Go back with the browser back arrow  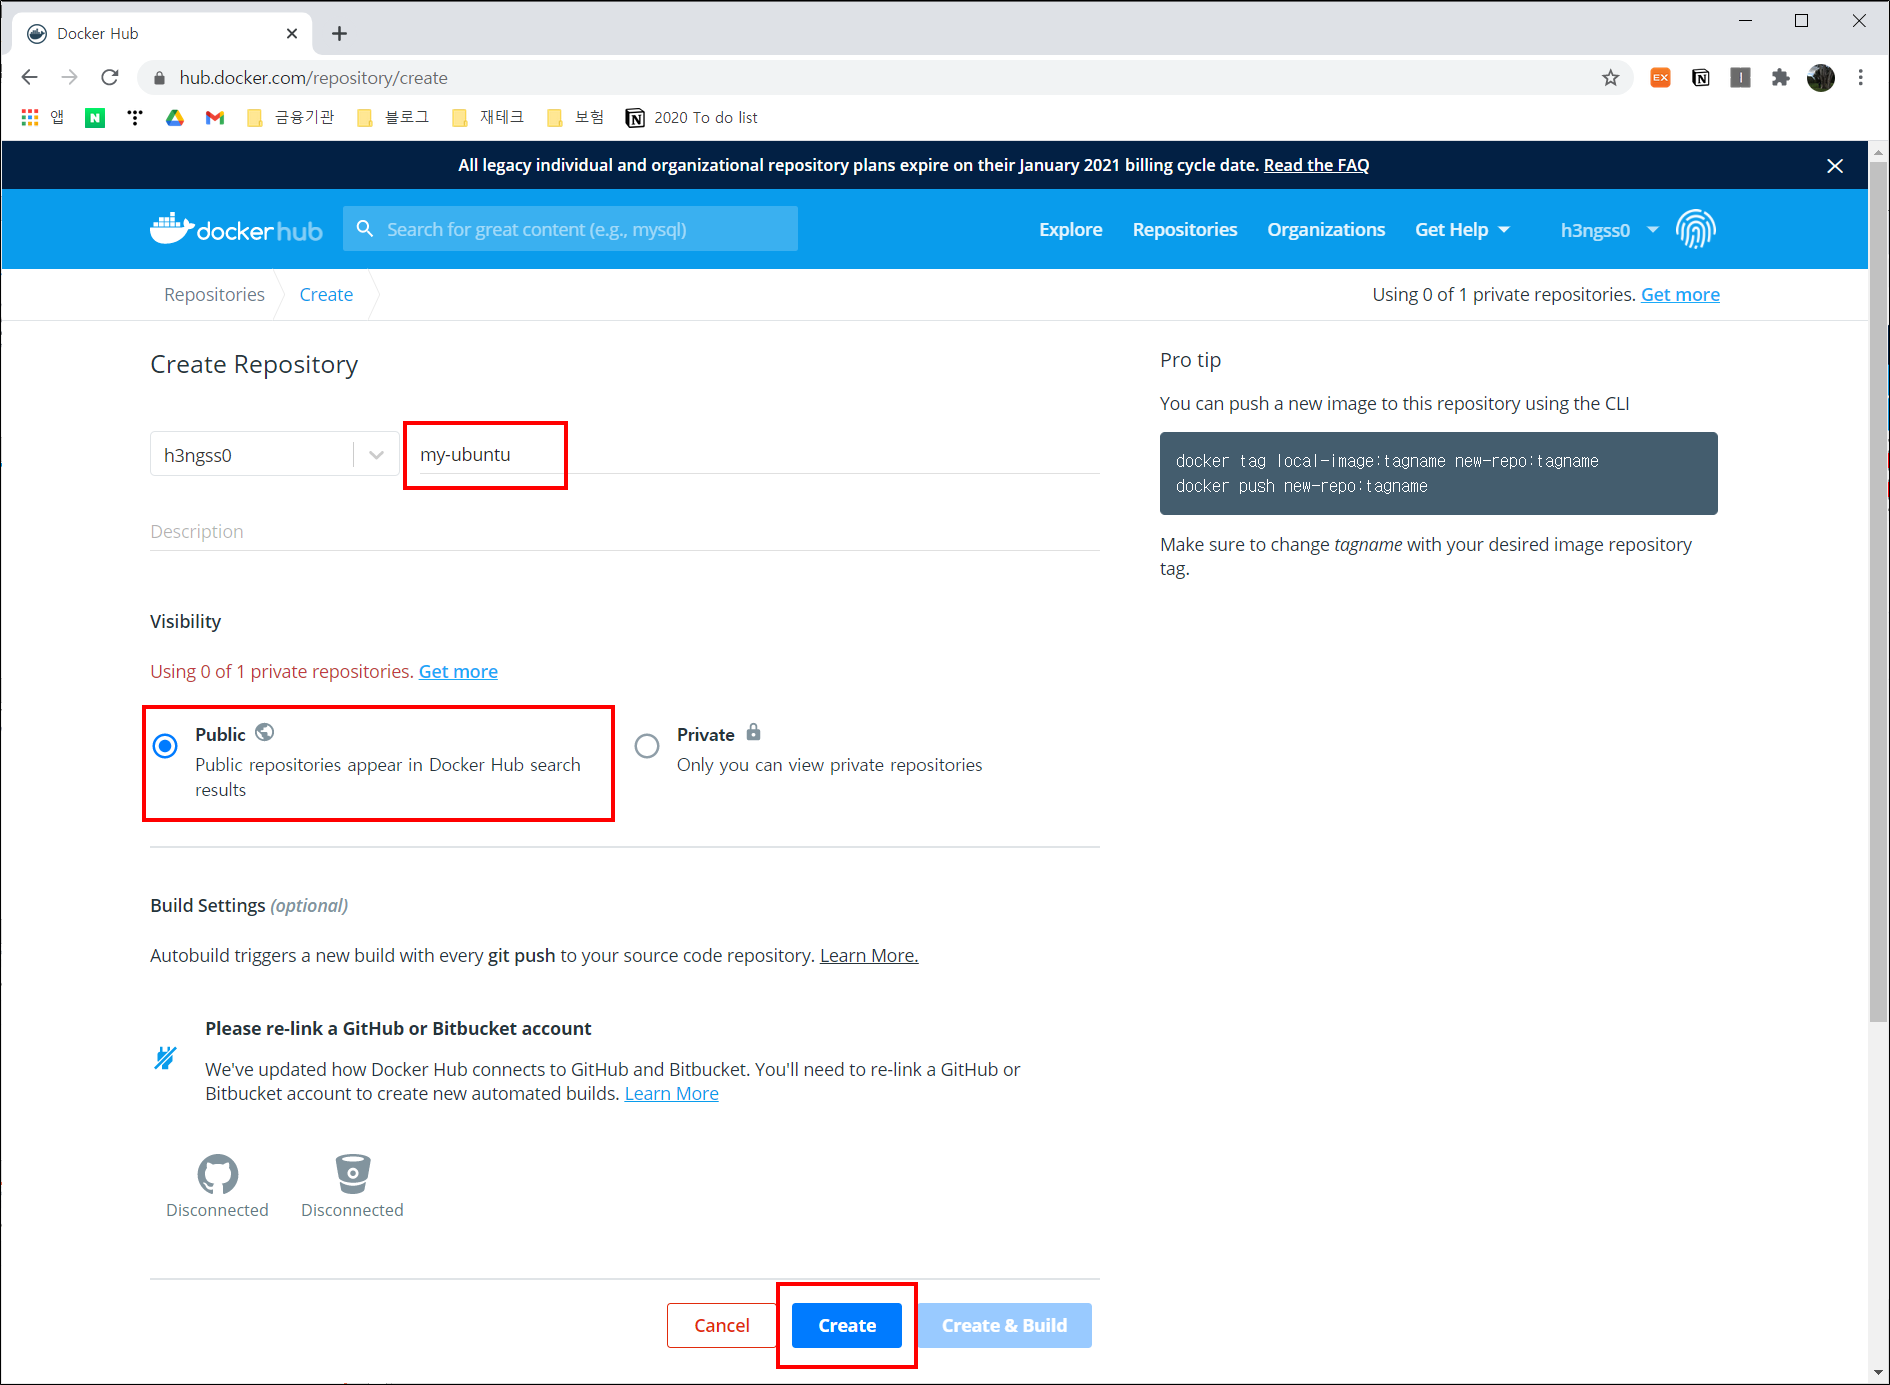pyautogui.click(x=29, y=77)
